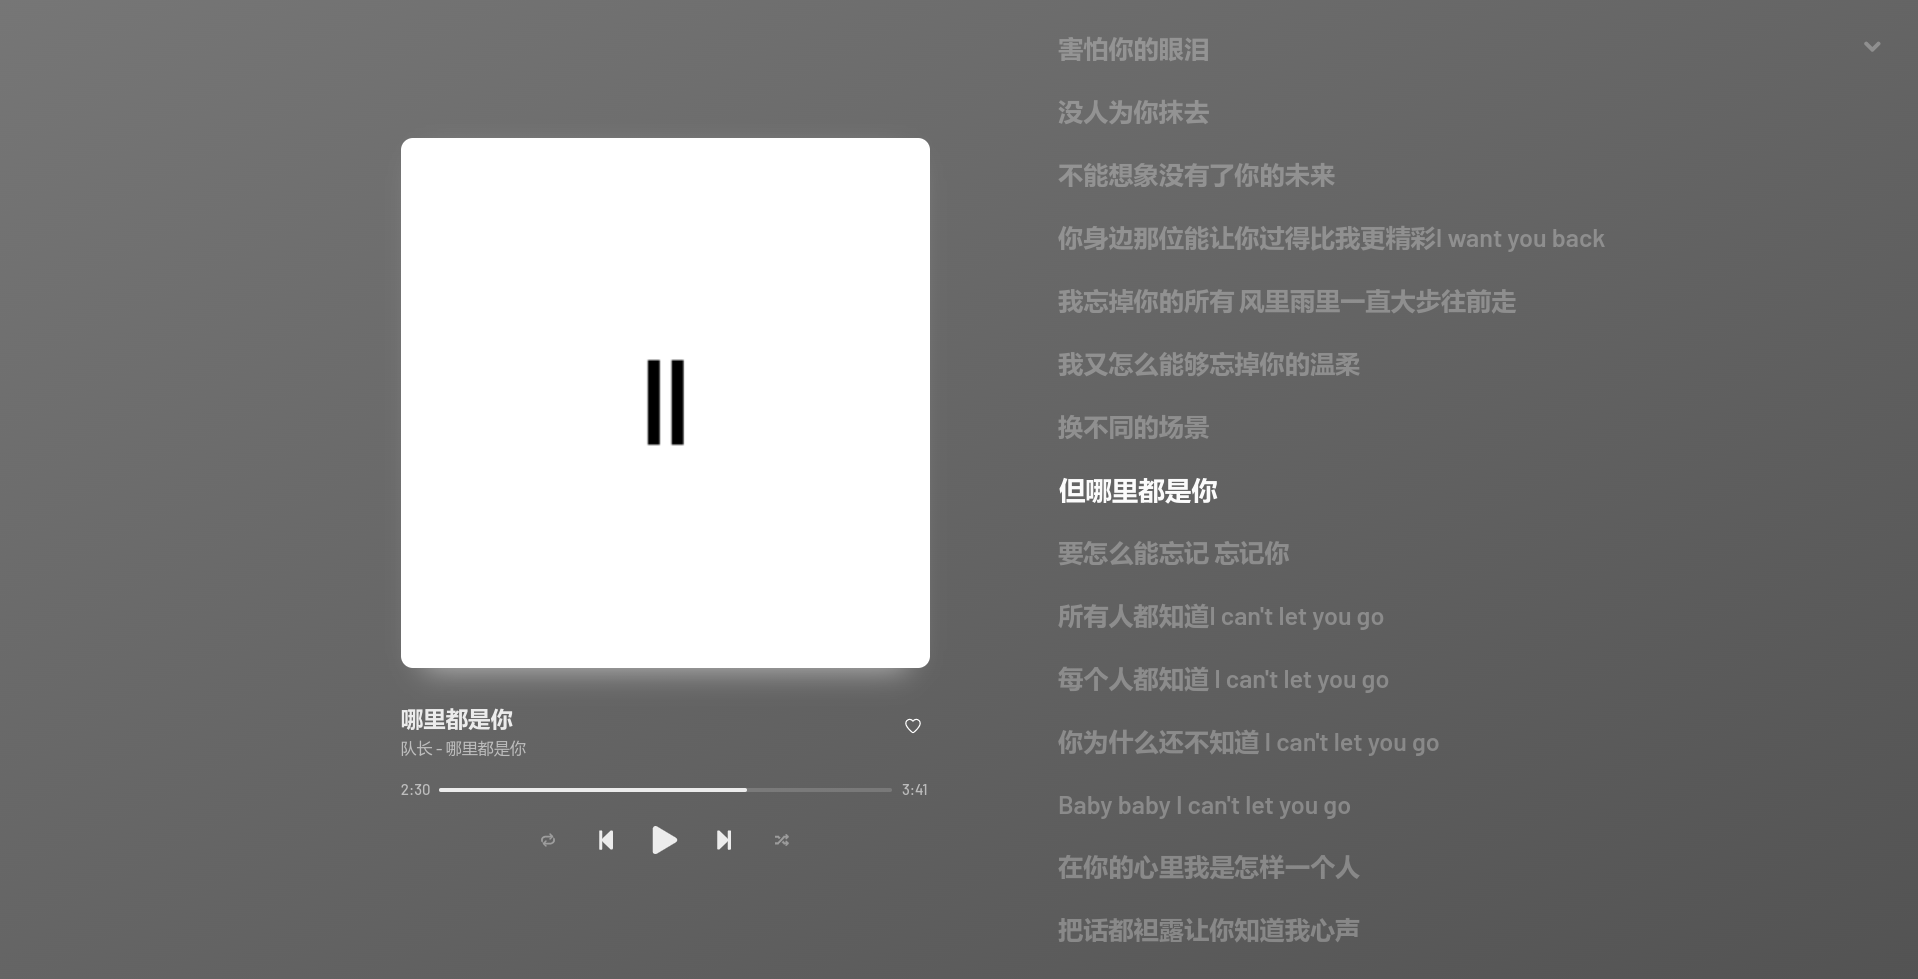
Task: Jump to lyric line 害怕你的眼泪
Action: coord(1133,50)
